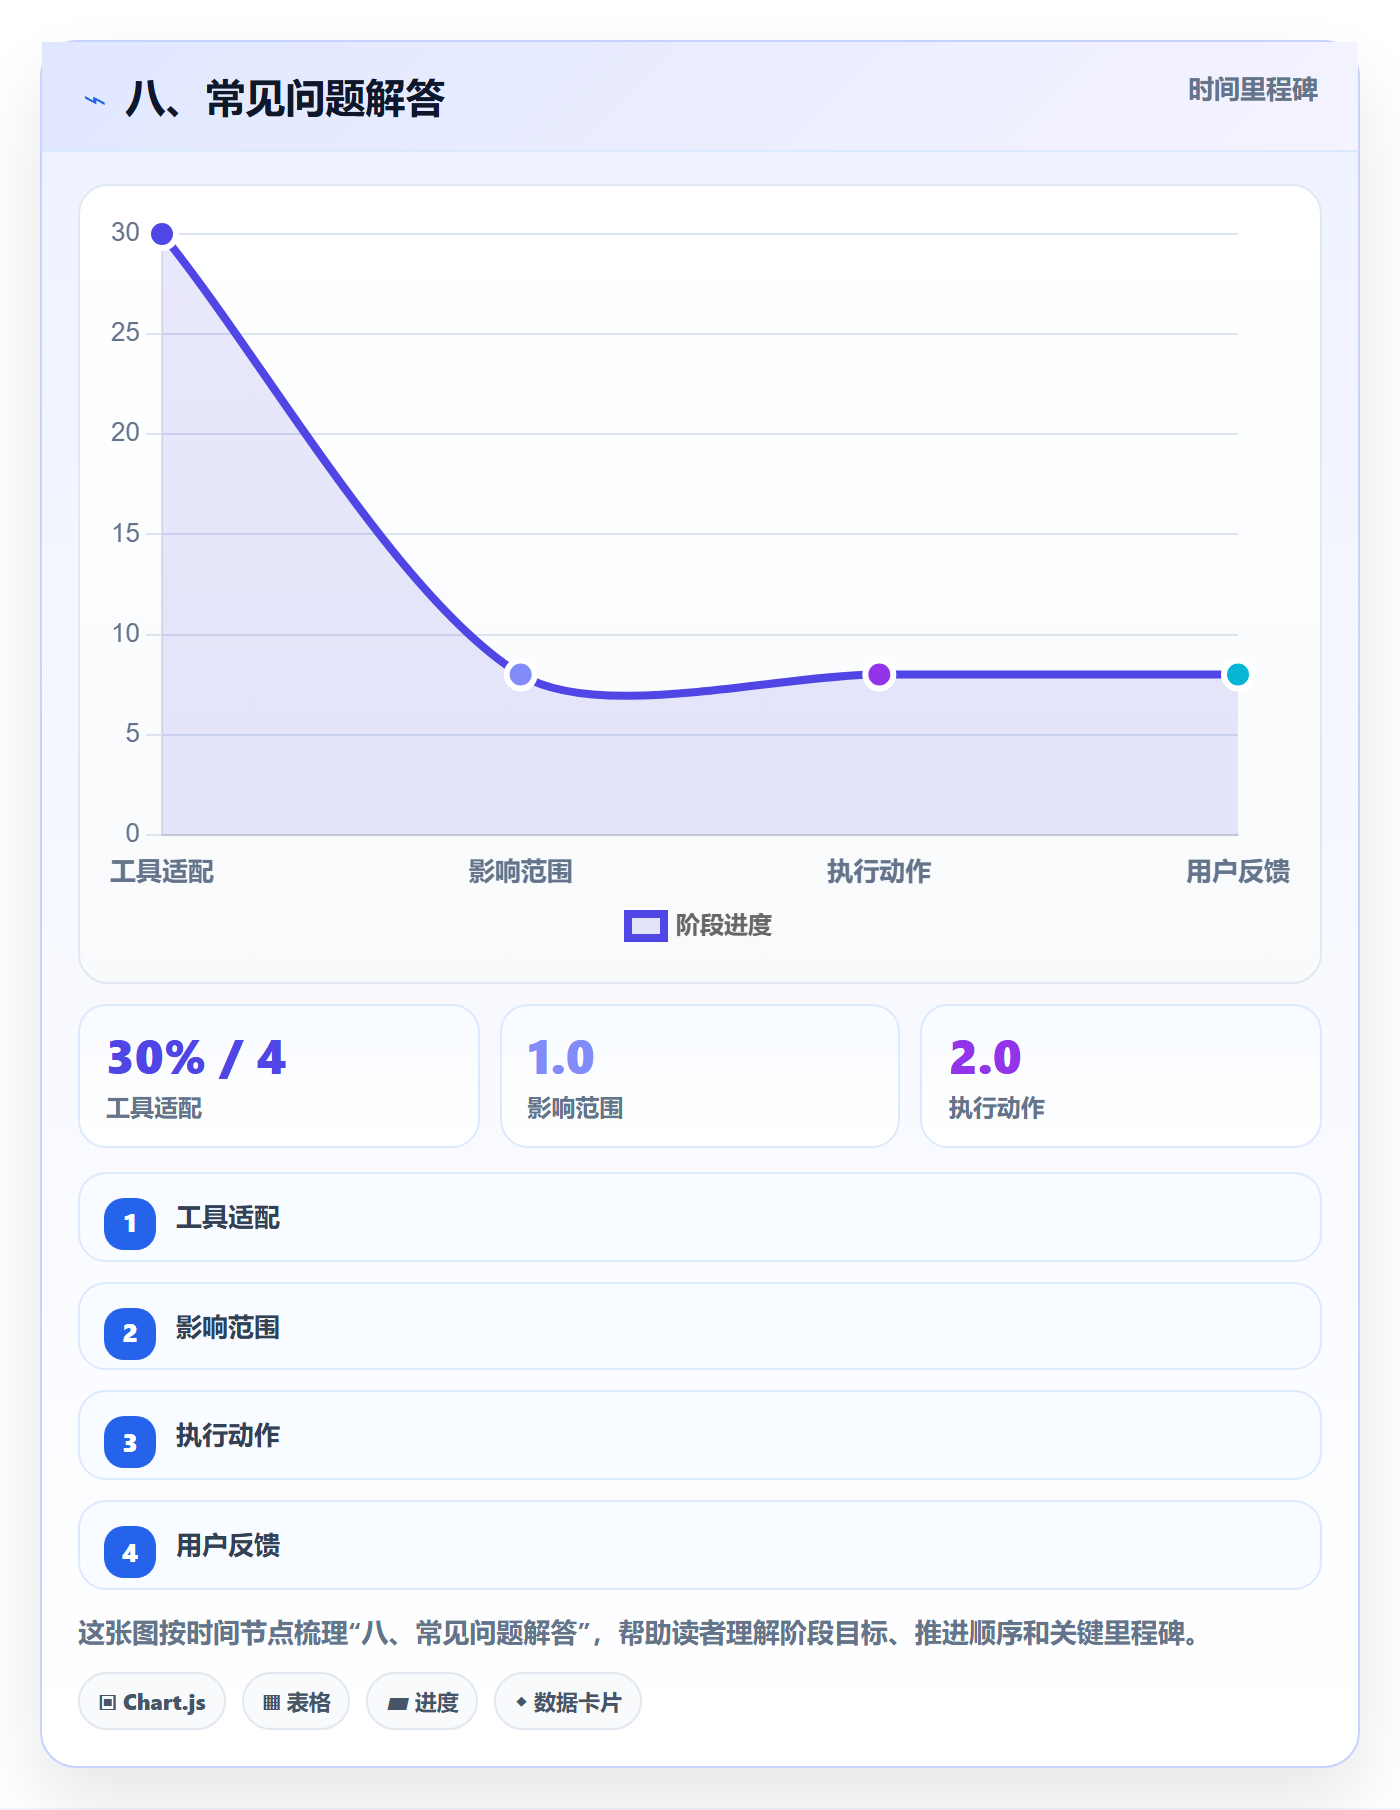The height and width of the screenshot is (1810, 1400).
Task: Open the 1.0 影响范围 data card
Action: click(x=700, y=1076)
